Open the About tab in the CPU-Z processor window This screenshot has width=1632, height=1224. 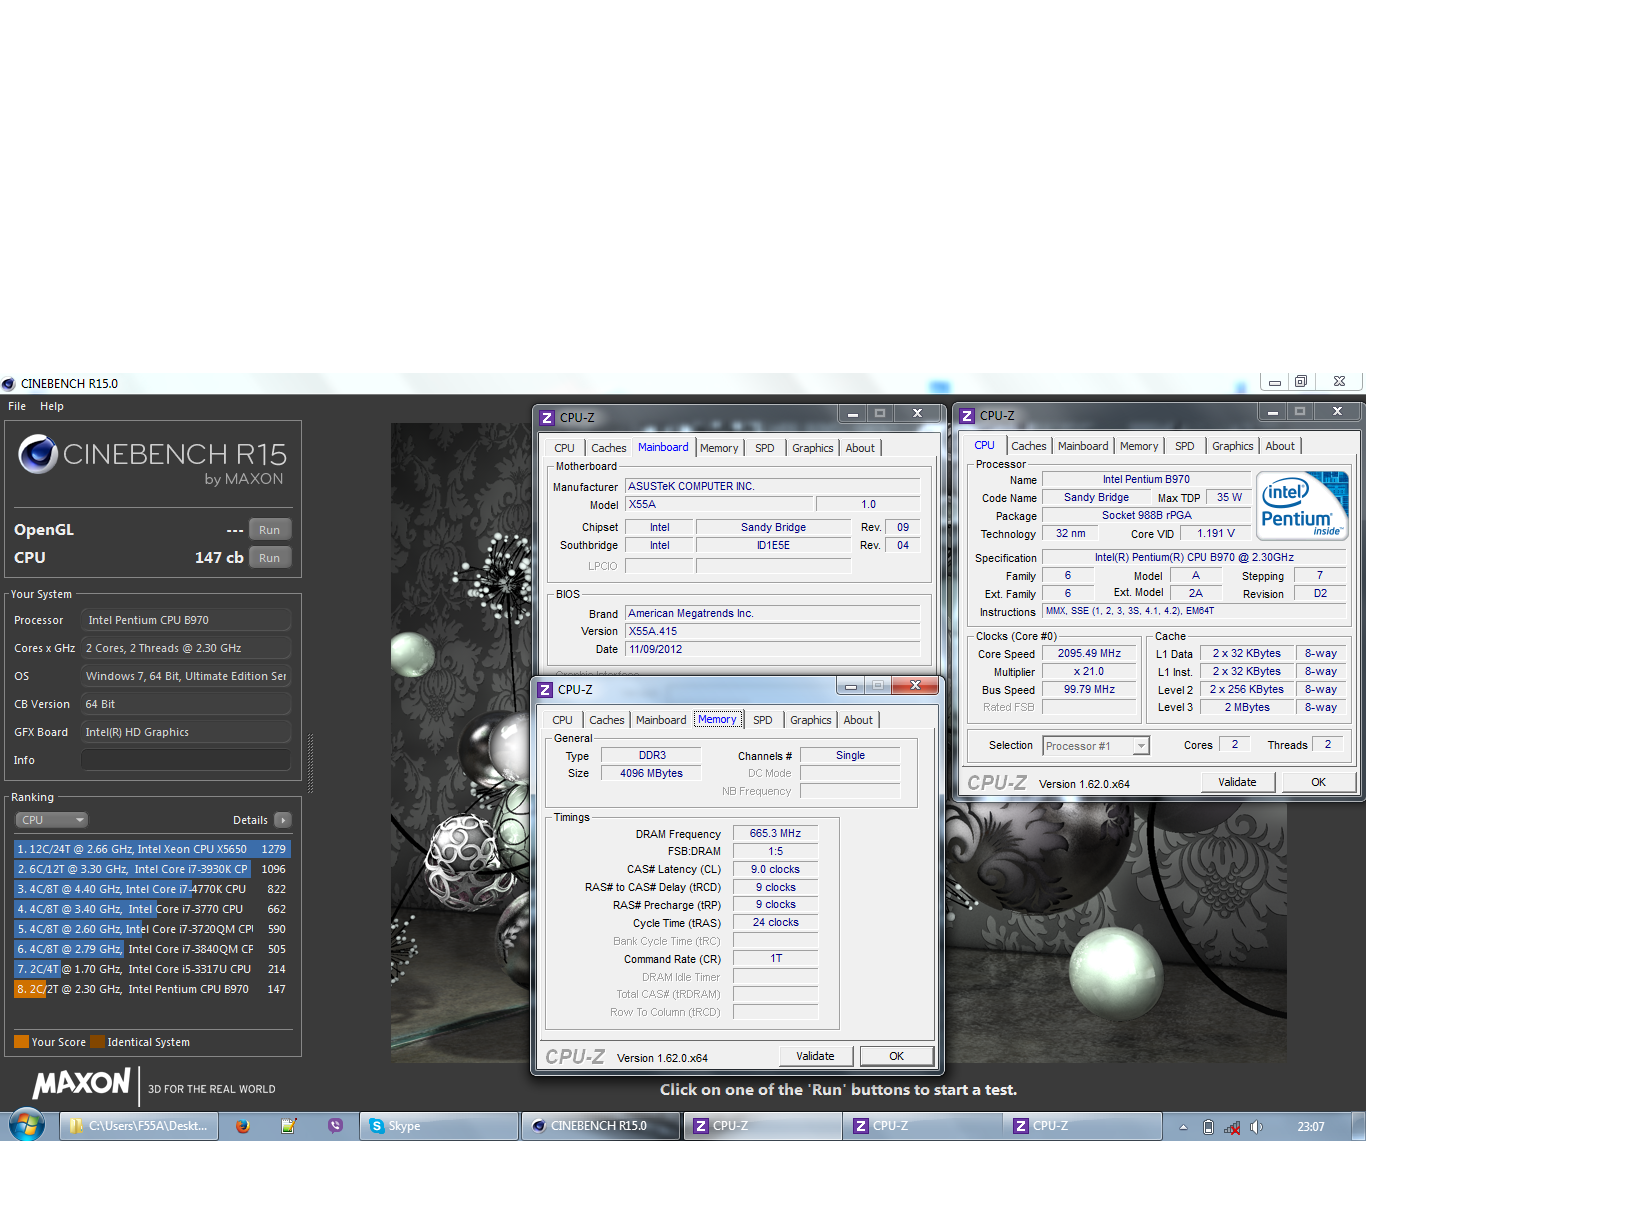[x=1280, y=446]
